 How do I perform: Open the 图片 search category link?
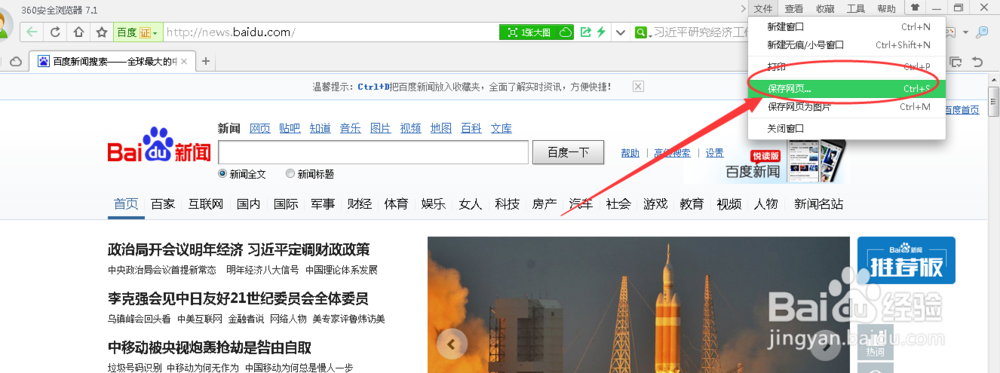(x=380, y=128)
